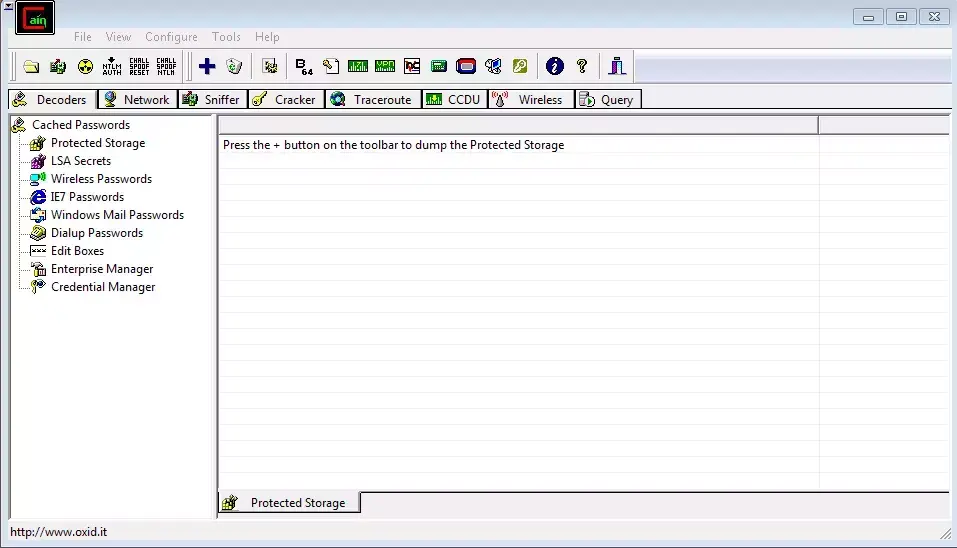The height and width of the screenshot is (548, 957).
Task: Select Dialup Passwords in the tree
Action: pyautogui.click(x=96, y=233)
